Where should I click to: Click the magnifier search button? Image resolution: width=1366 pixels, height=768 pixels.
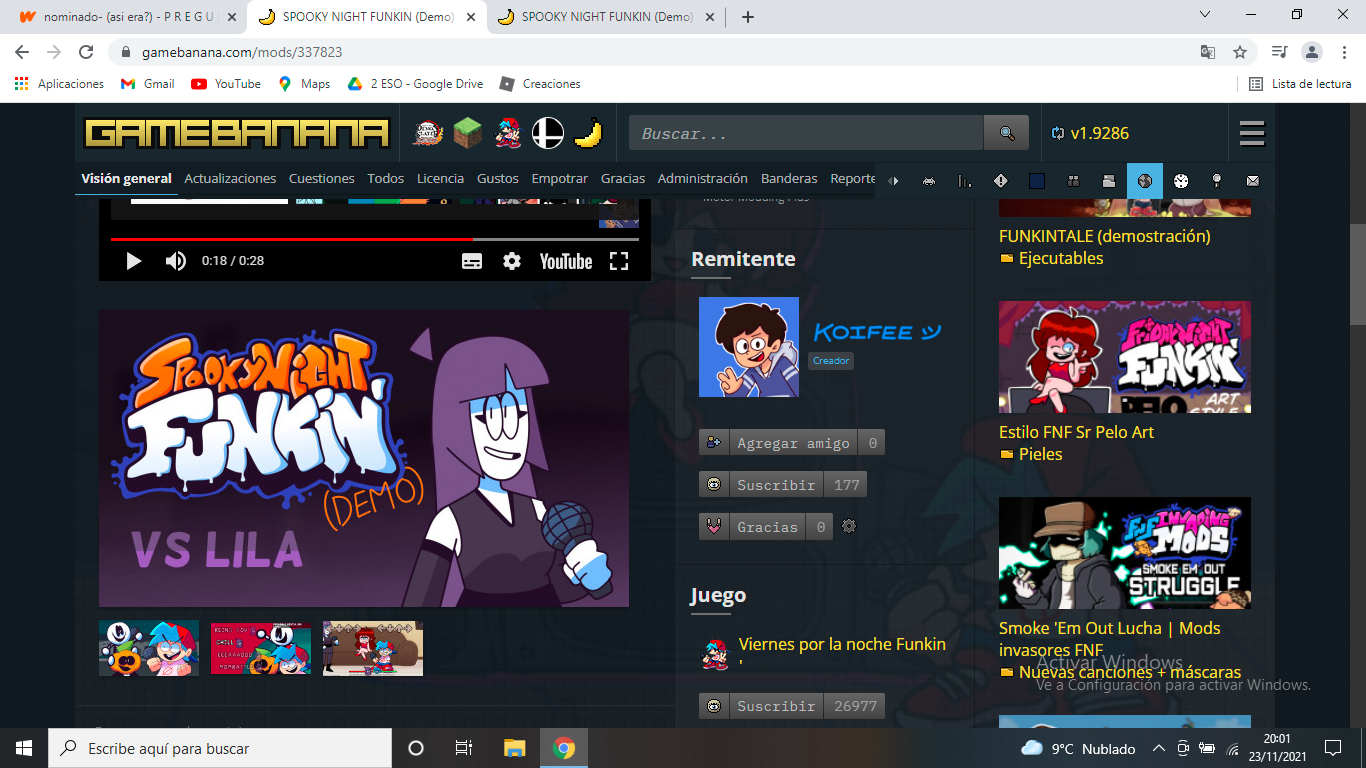pyautogui.click(x=1006, y=133)
